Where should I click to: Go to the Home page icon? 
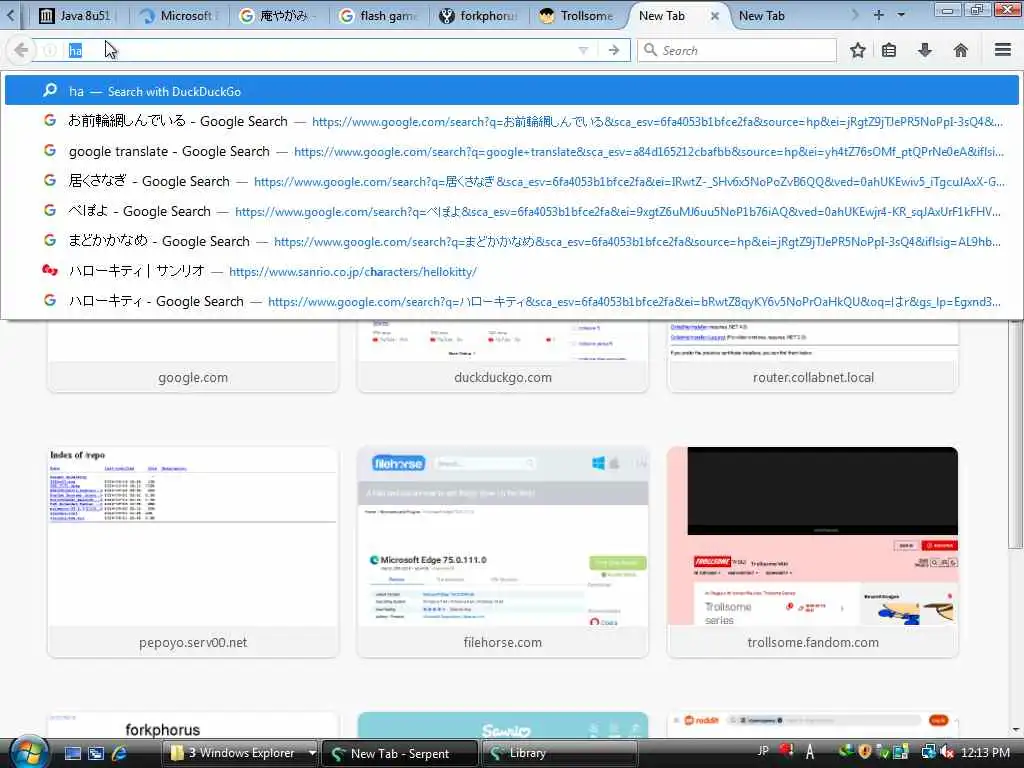click(960, 50)
